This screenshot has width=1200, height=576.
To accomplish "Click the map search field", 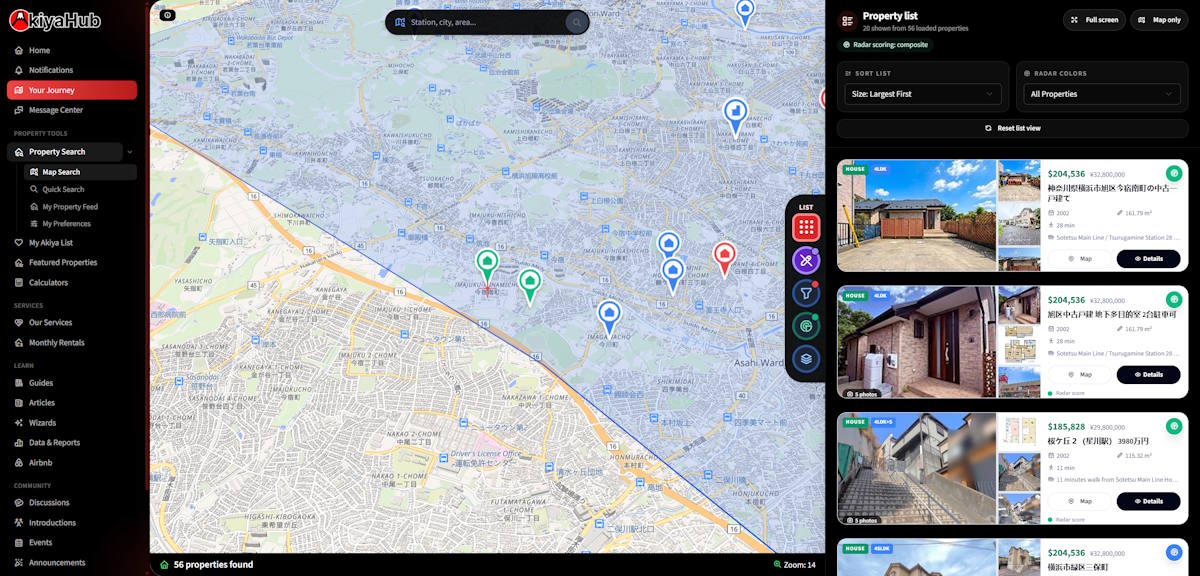I will (x=485, y=22).
